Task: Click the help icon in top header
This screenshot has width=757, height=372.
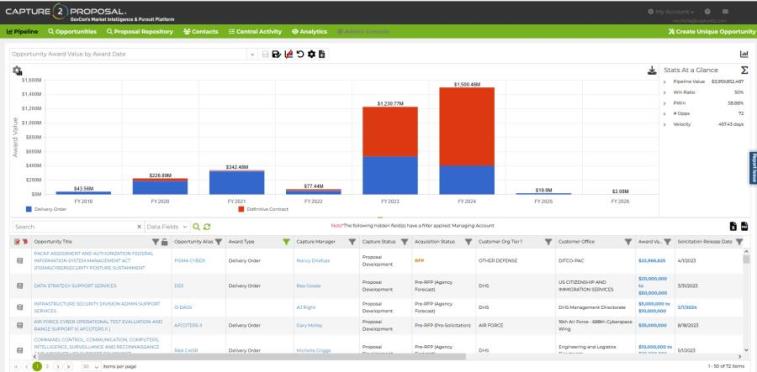Action: tap(707, 12)
